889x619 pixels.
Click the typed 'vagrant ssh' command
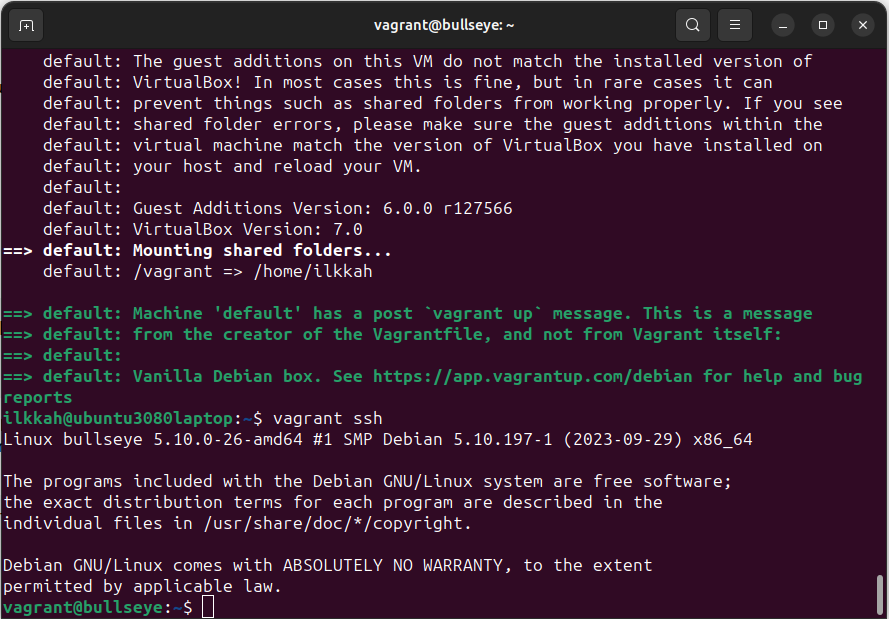pos(327,418)
